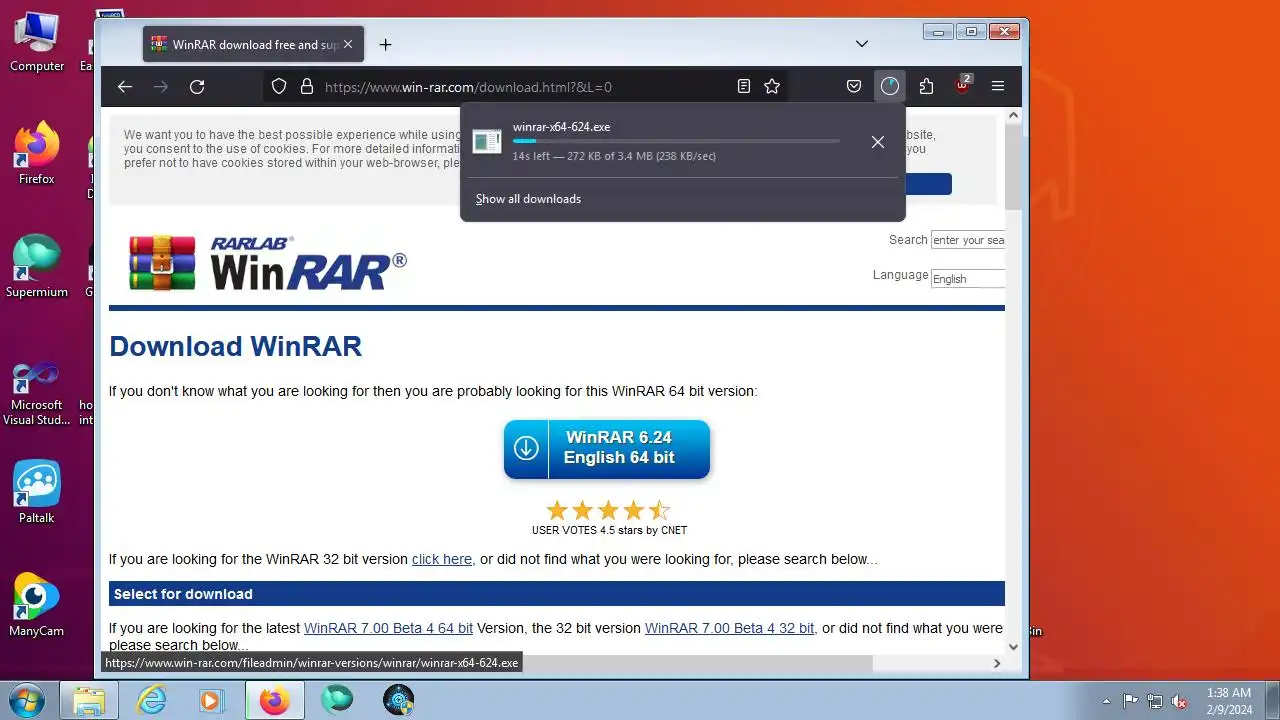Click the Firefox taskbar button
1280x720 pixels.
[x=275, y=700]
